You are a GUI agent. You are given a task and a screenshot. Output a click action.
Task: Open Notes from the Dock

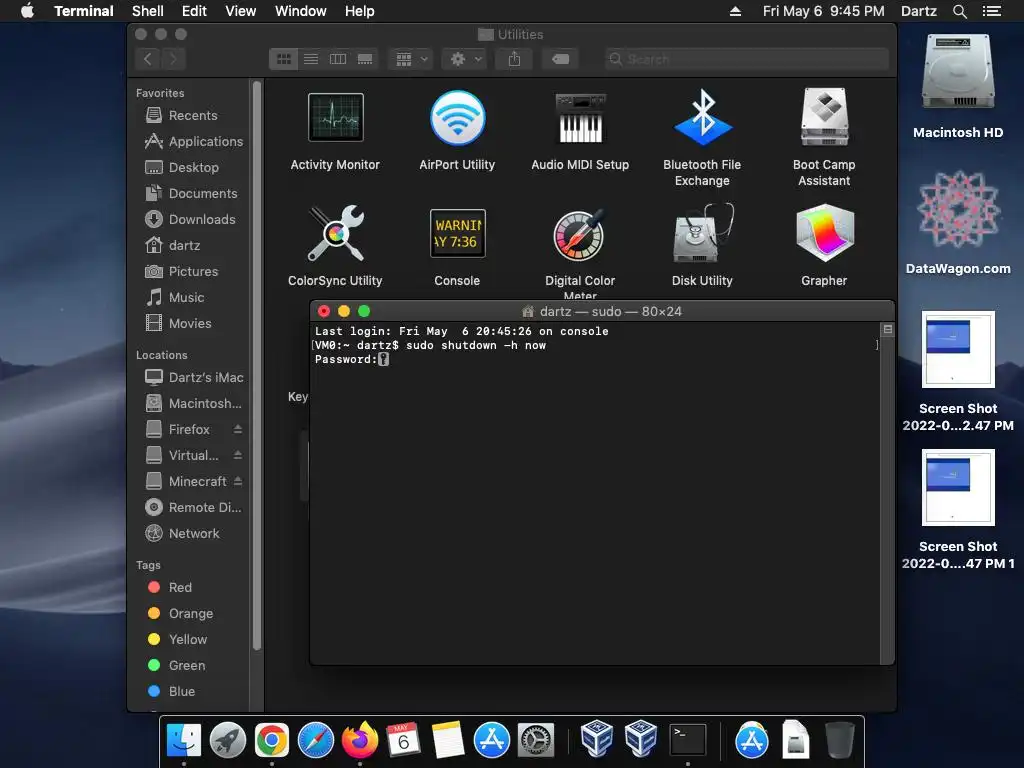pos(448,740)
